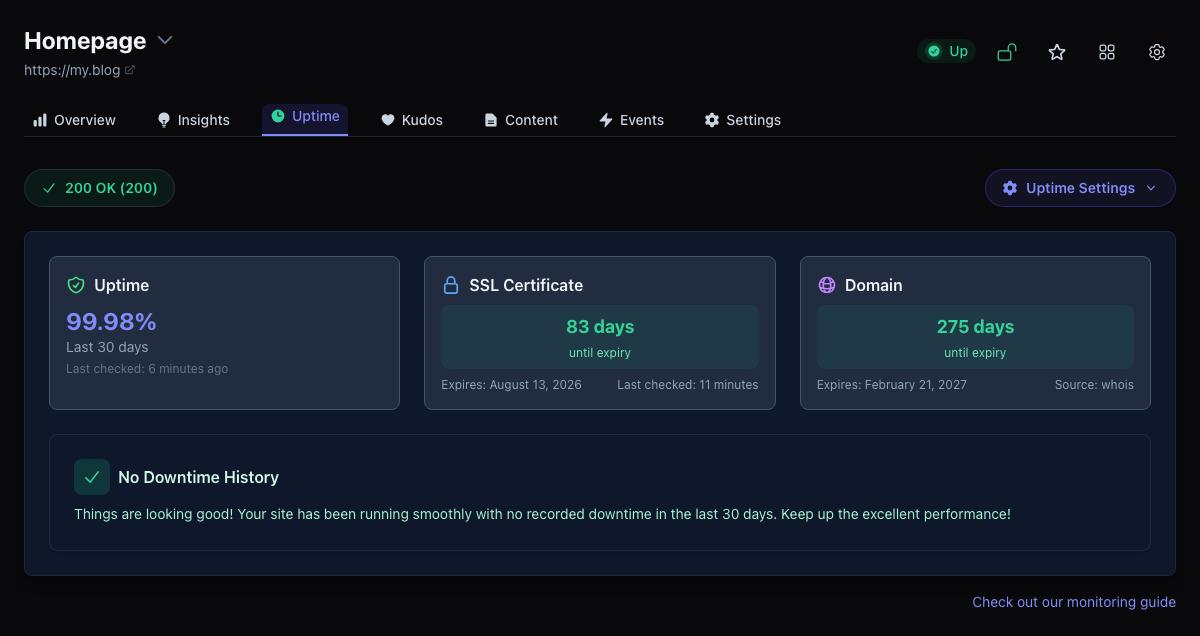Image resolution: width=1200 pixels, height=636 pixels.
Task: Click the 275 days until expiry box
Action: tap(975, 337)
